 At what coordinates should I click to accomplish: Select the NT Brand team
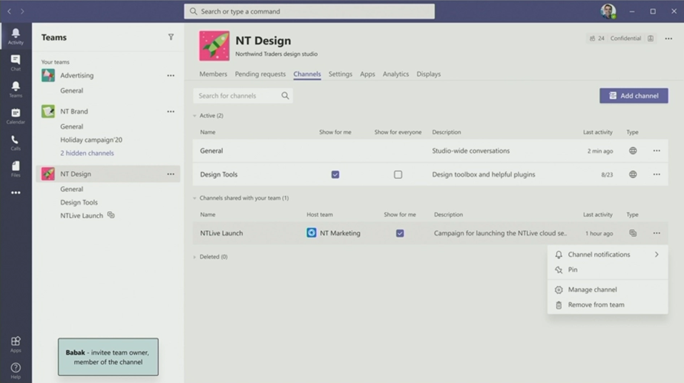pos(74,112)
